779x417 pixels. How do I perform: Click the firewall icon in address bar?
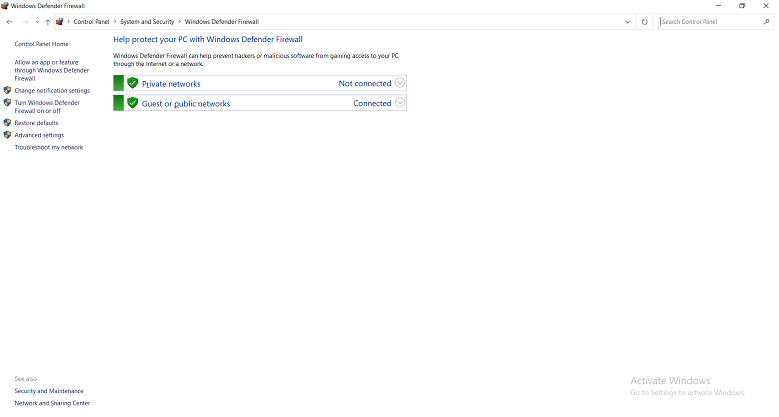[60, 21]
